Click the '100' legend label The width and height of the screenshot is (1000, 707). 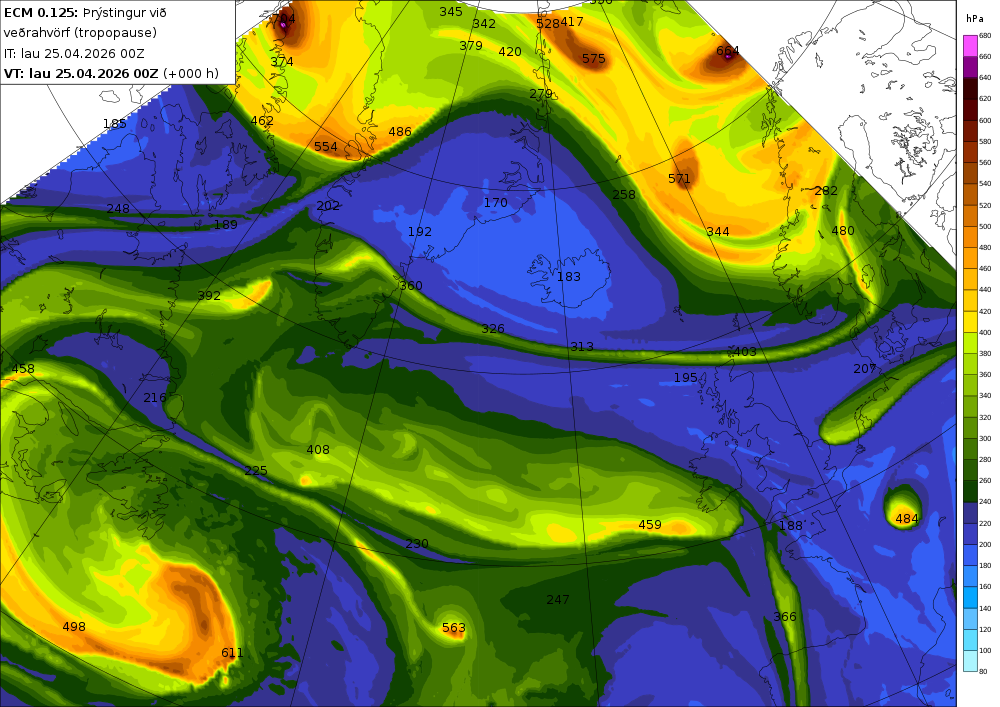pyautogui.click(x=985, y=651)
